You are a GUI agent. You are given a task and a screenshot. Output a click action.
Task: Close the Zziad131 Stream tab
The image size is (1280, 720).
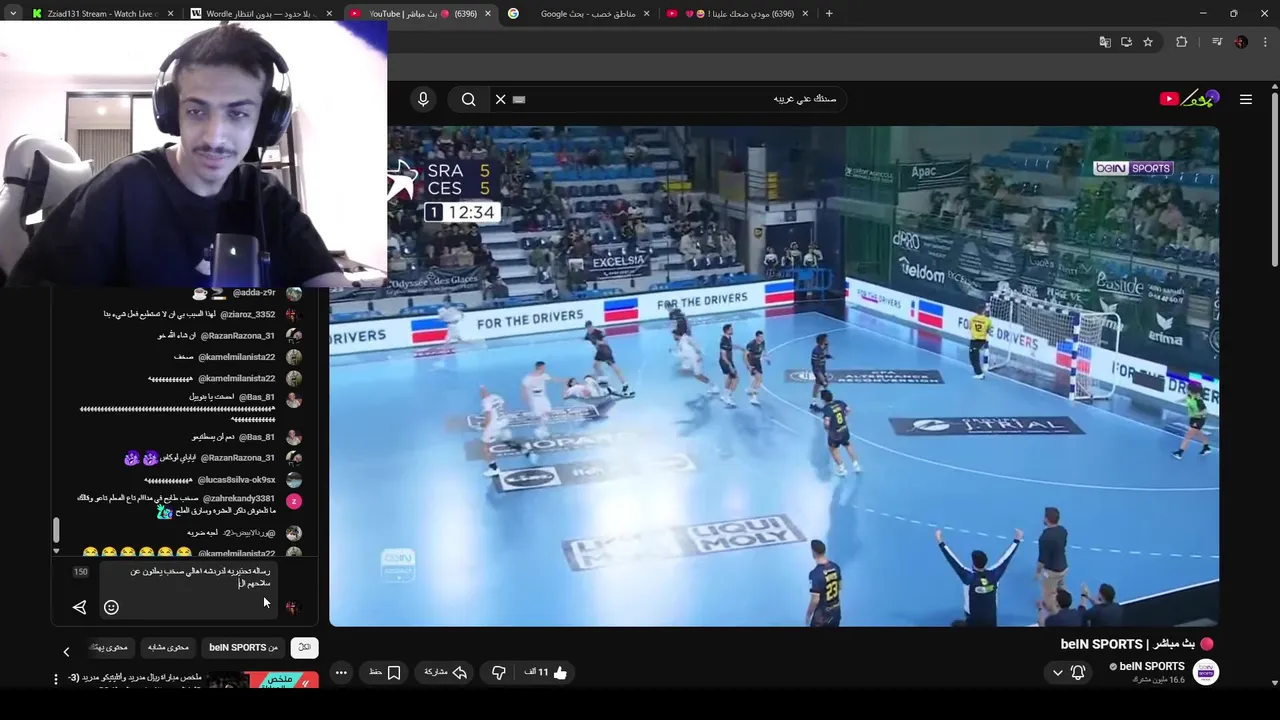pos(170,14)
